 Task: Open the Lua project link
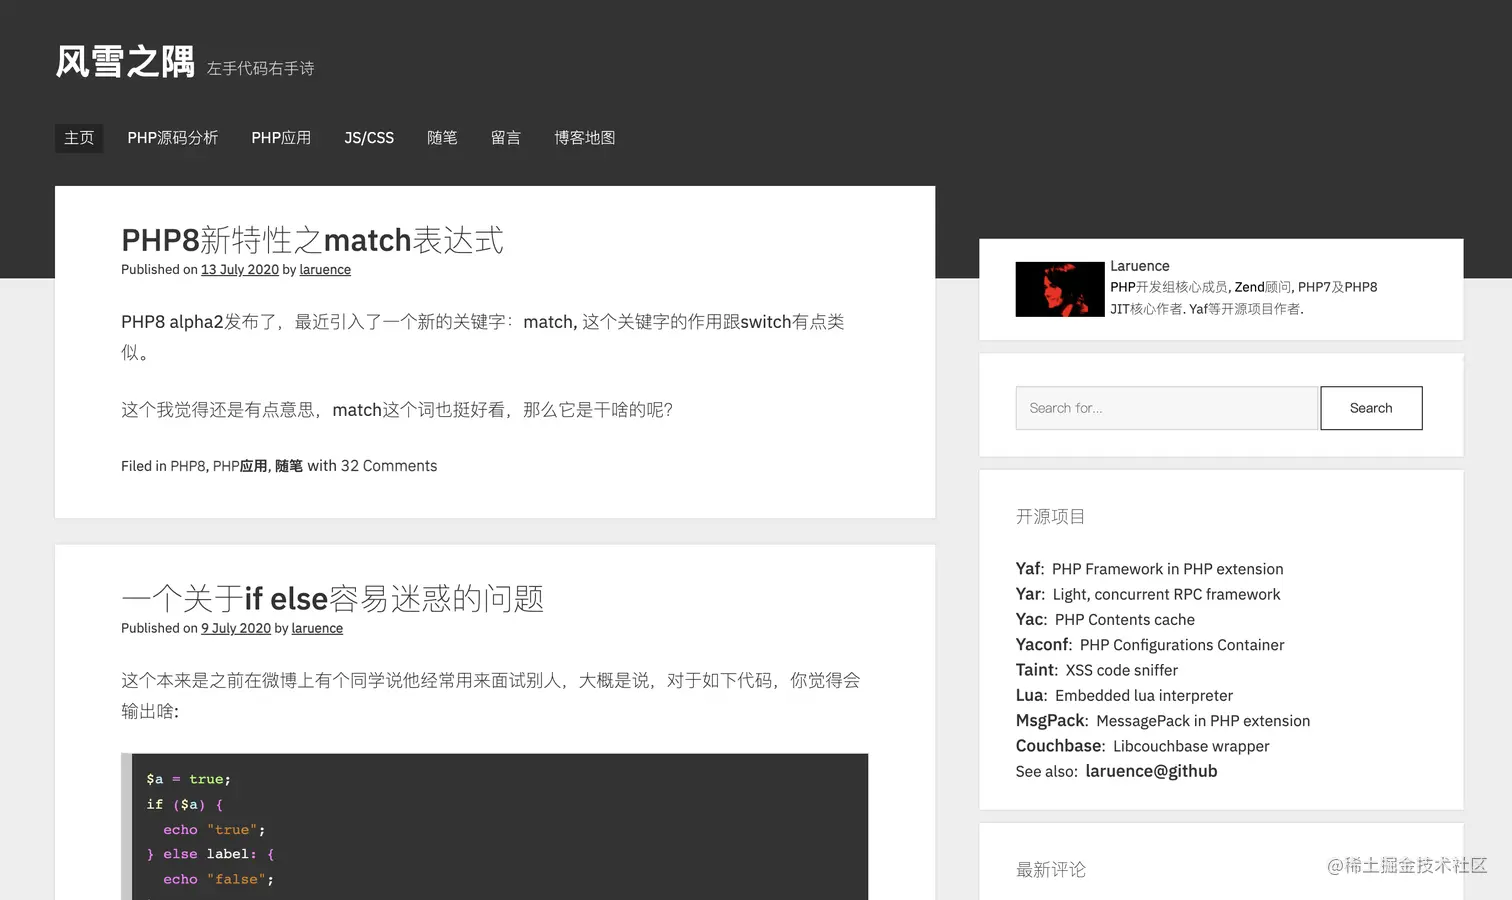[1030, 695]
